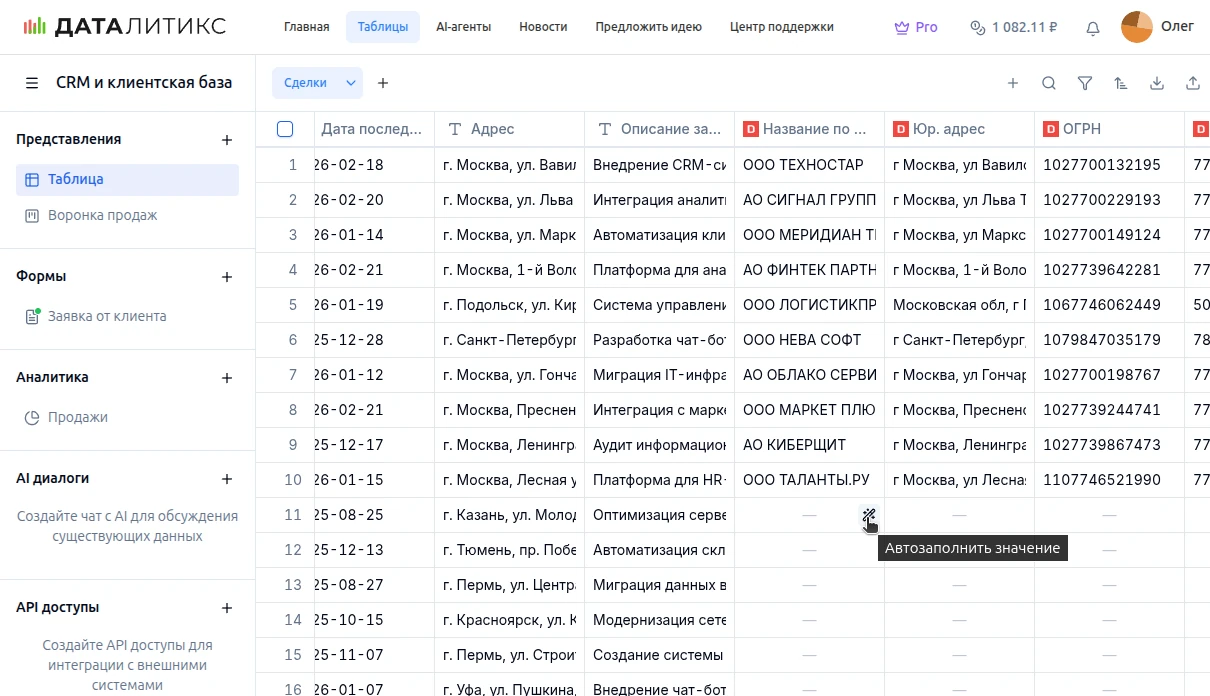Screen dimensions: 1210x696
Task: Click the download table icon
Action: (1156, 84)
